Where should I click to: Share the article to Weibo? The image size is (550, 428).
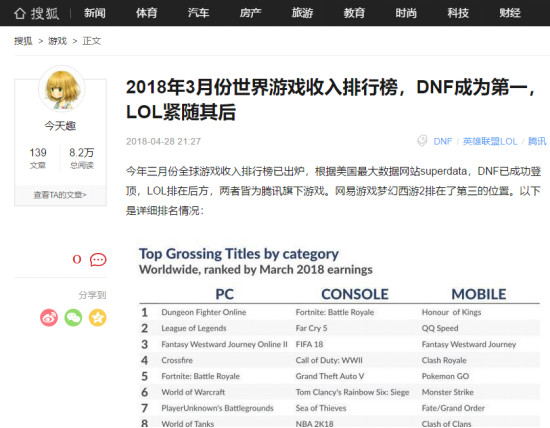tap(49, 318)
